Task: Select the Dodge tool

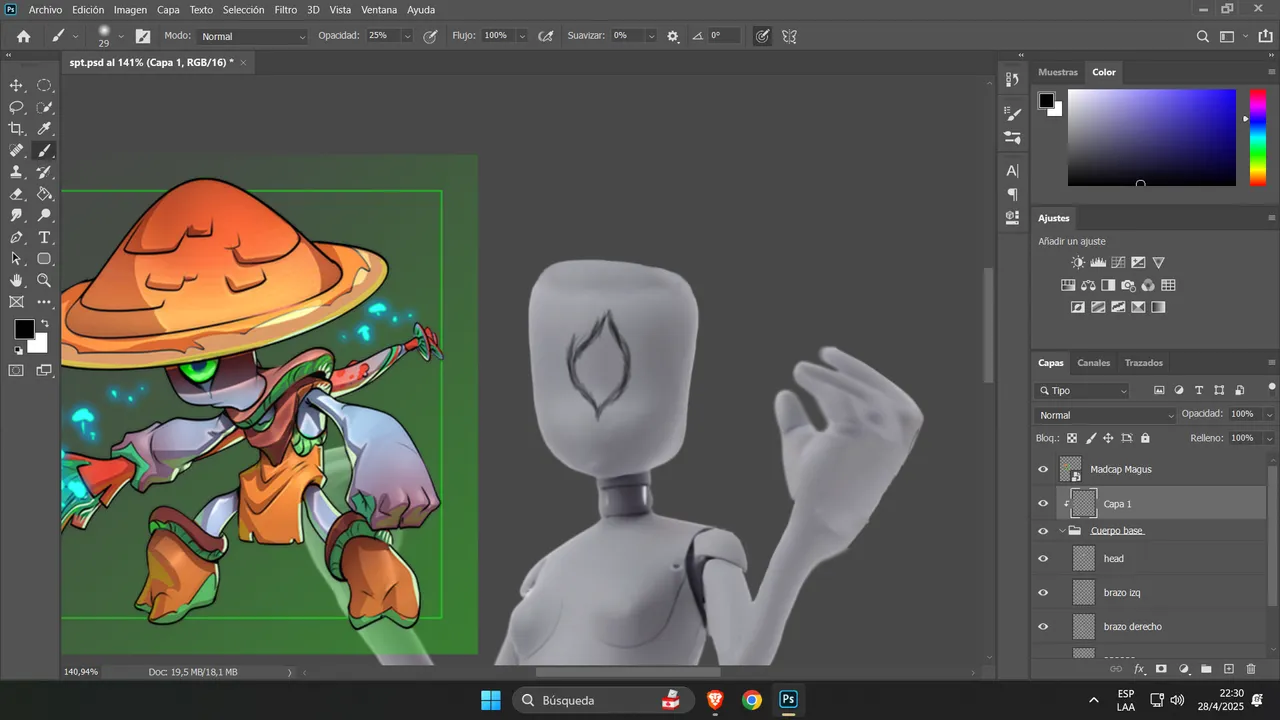Action: pyautogui.click(x=45, y=215)
